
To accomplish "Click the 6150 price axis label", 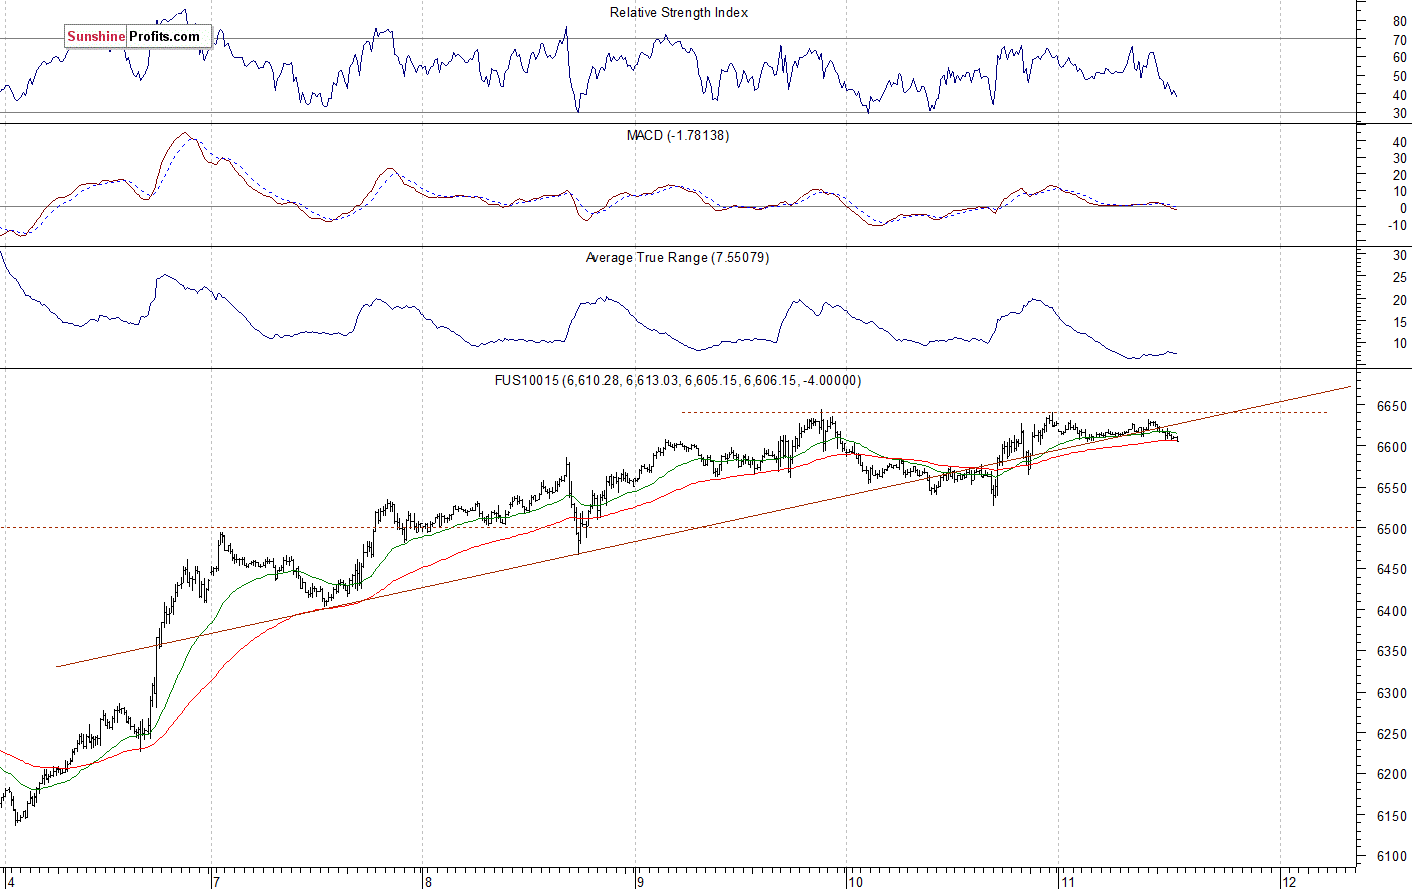I will [x=1392, y=816].
